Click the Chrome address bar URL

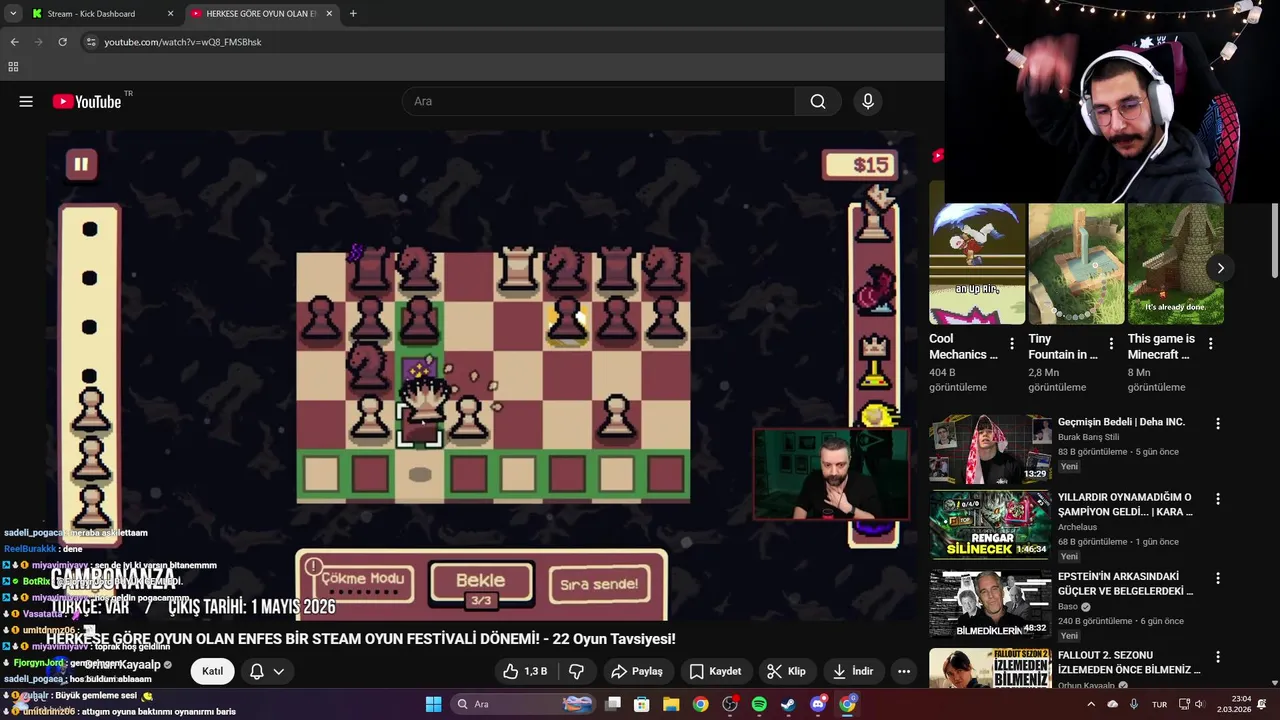(x=183, y=42)
